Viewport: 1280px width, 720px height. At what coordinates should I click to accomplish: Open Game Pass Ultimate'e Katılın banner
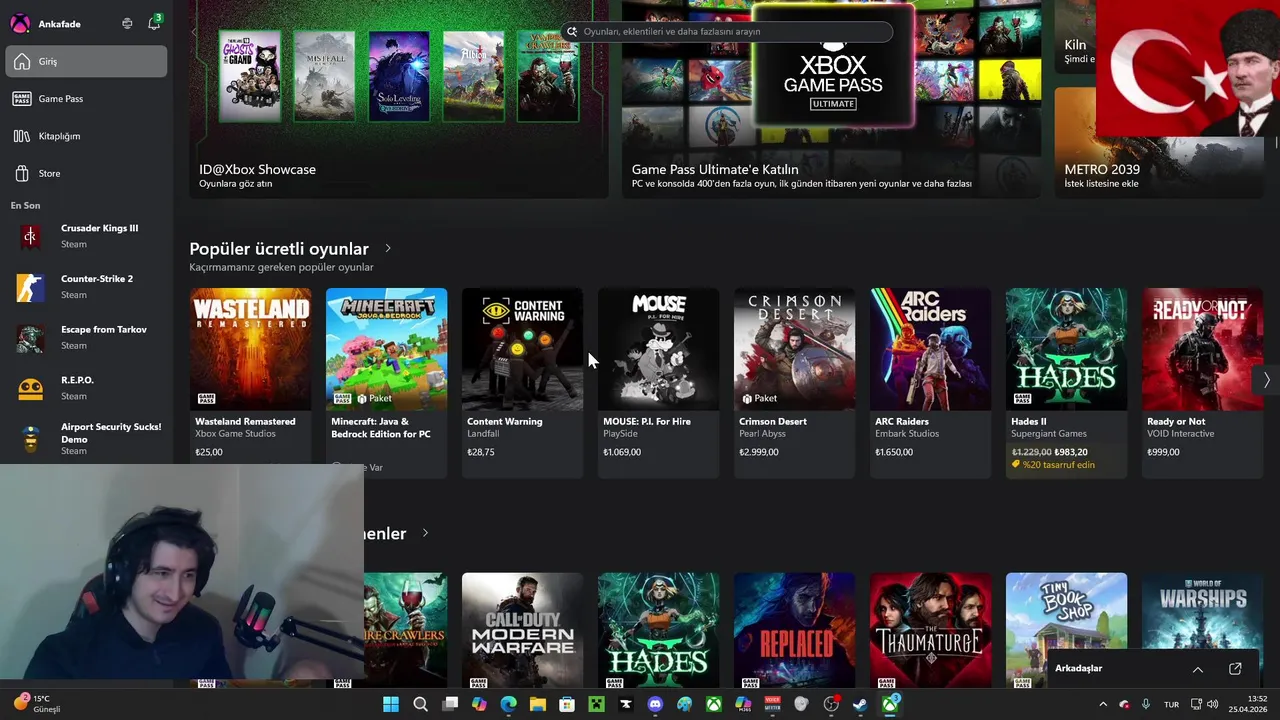[x=831, y=99]
